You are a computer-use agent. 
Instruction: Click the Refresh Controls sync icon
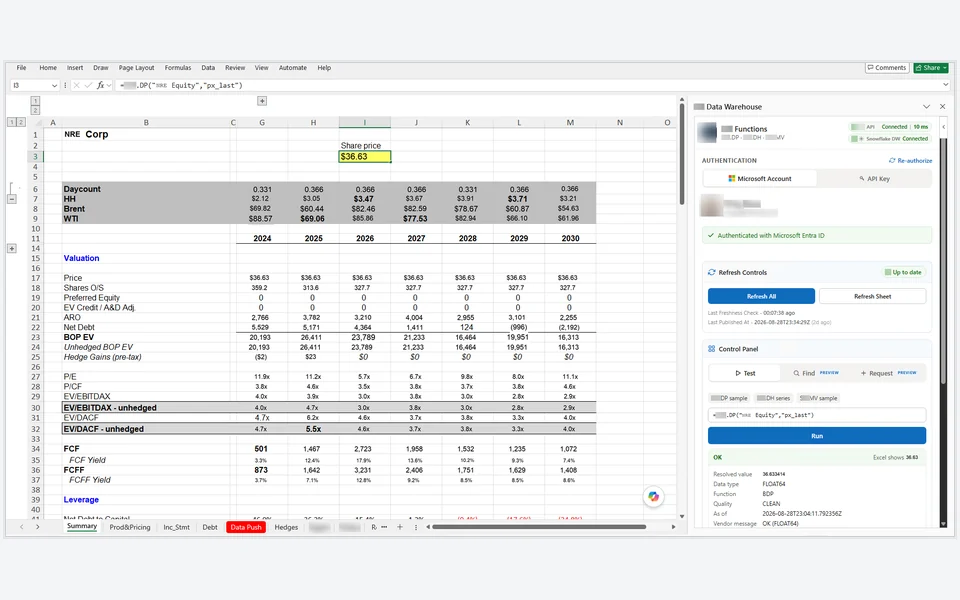[711, 272]
